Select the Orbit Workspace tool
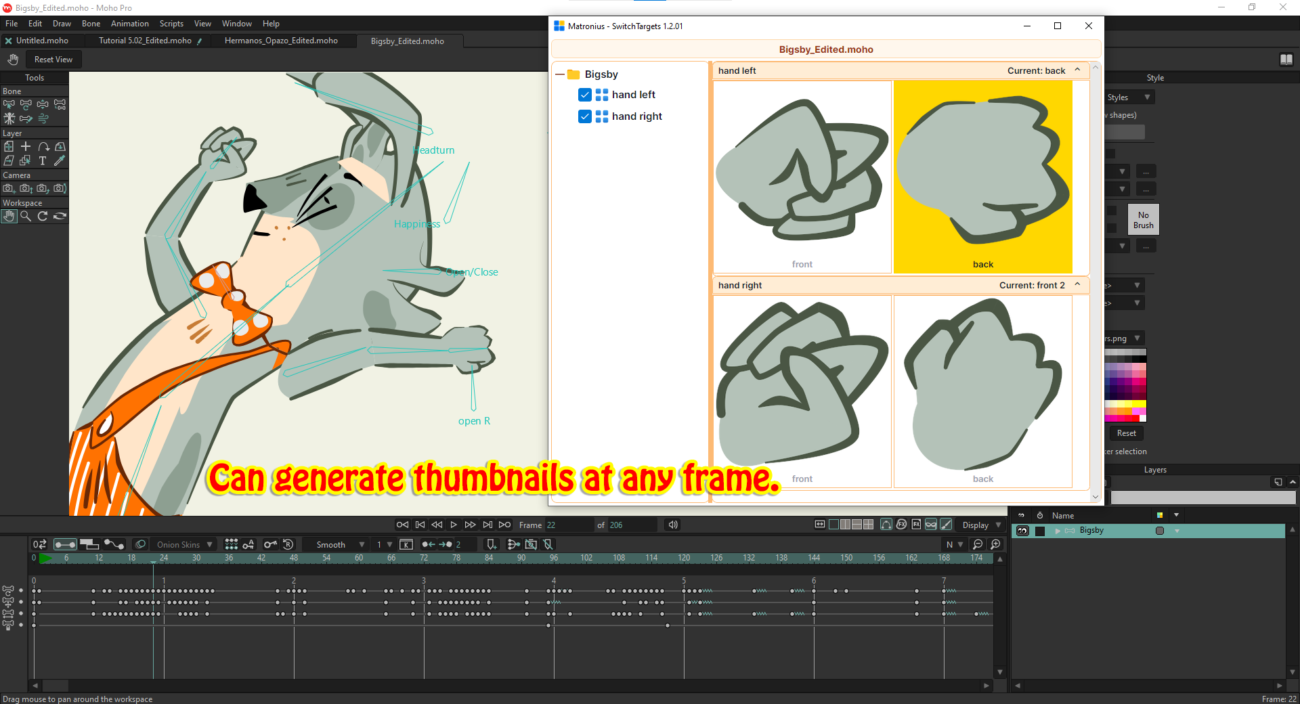 click(60, 216)
